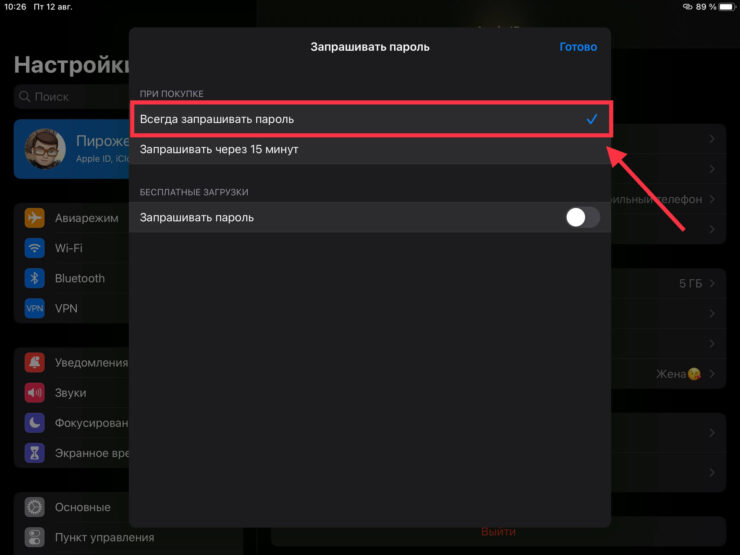This screenshot has width=740, height=555.
Task: Open Focus moon icon
Action: click(36, 423)
